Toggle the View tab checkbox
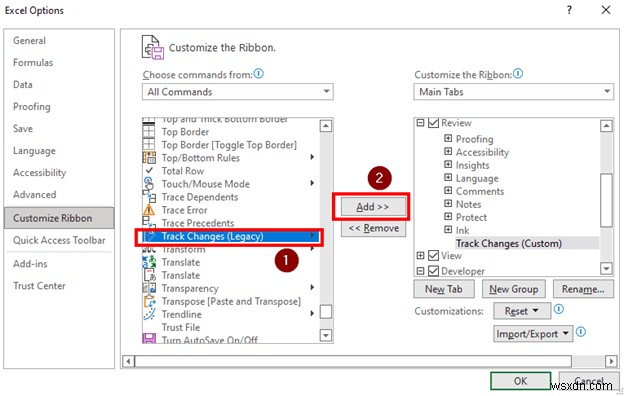 coord(433,256)
